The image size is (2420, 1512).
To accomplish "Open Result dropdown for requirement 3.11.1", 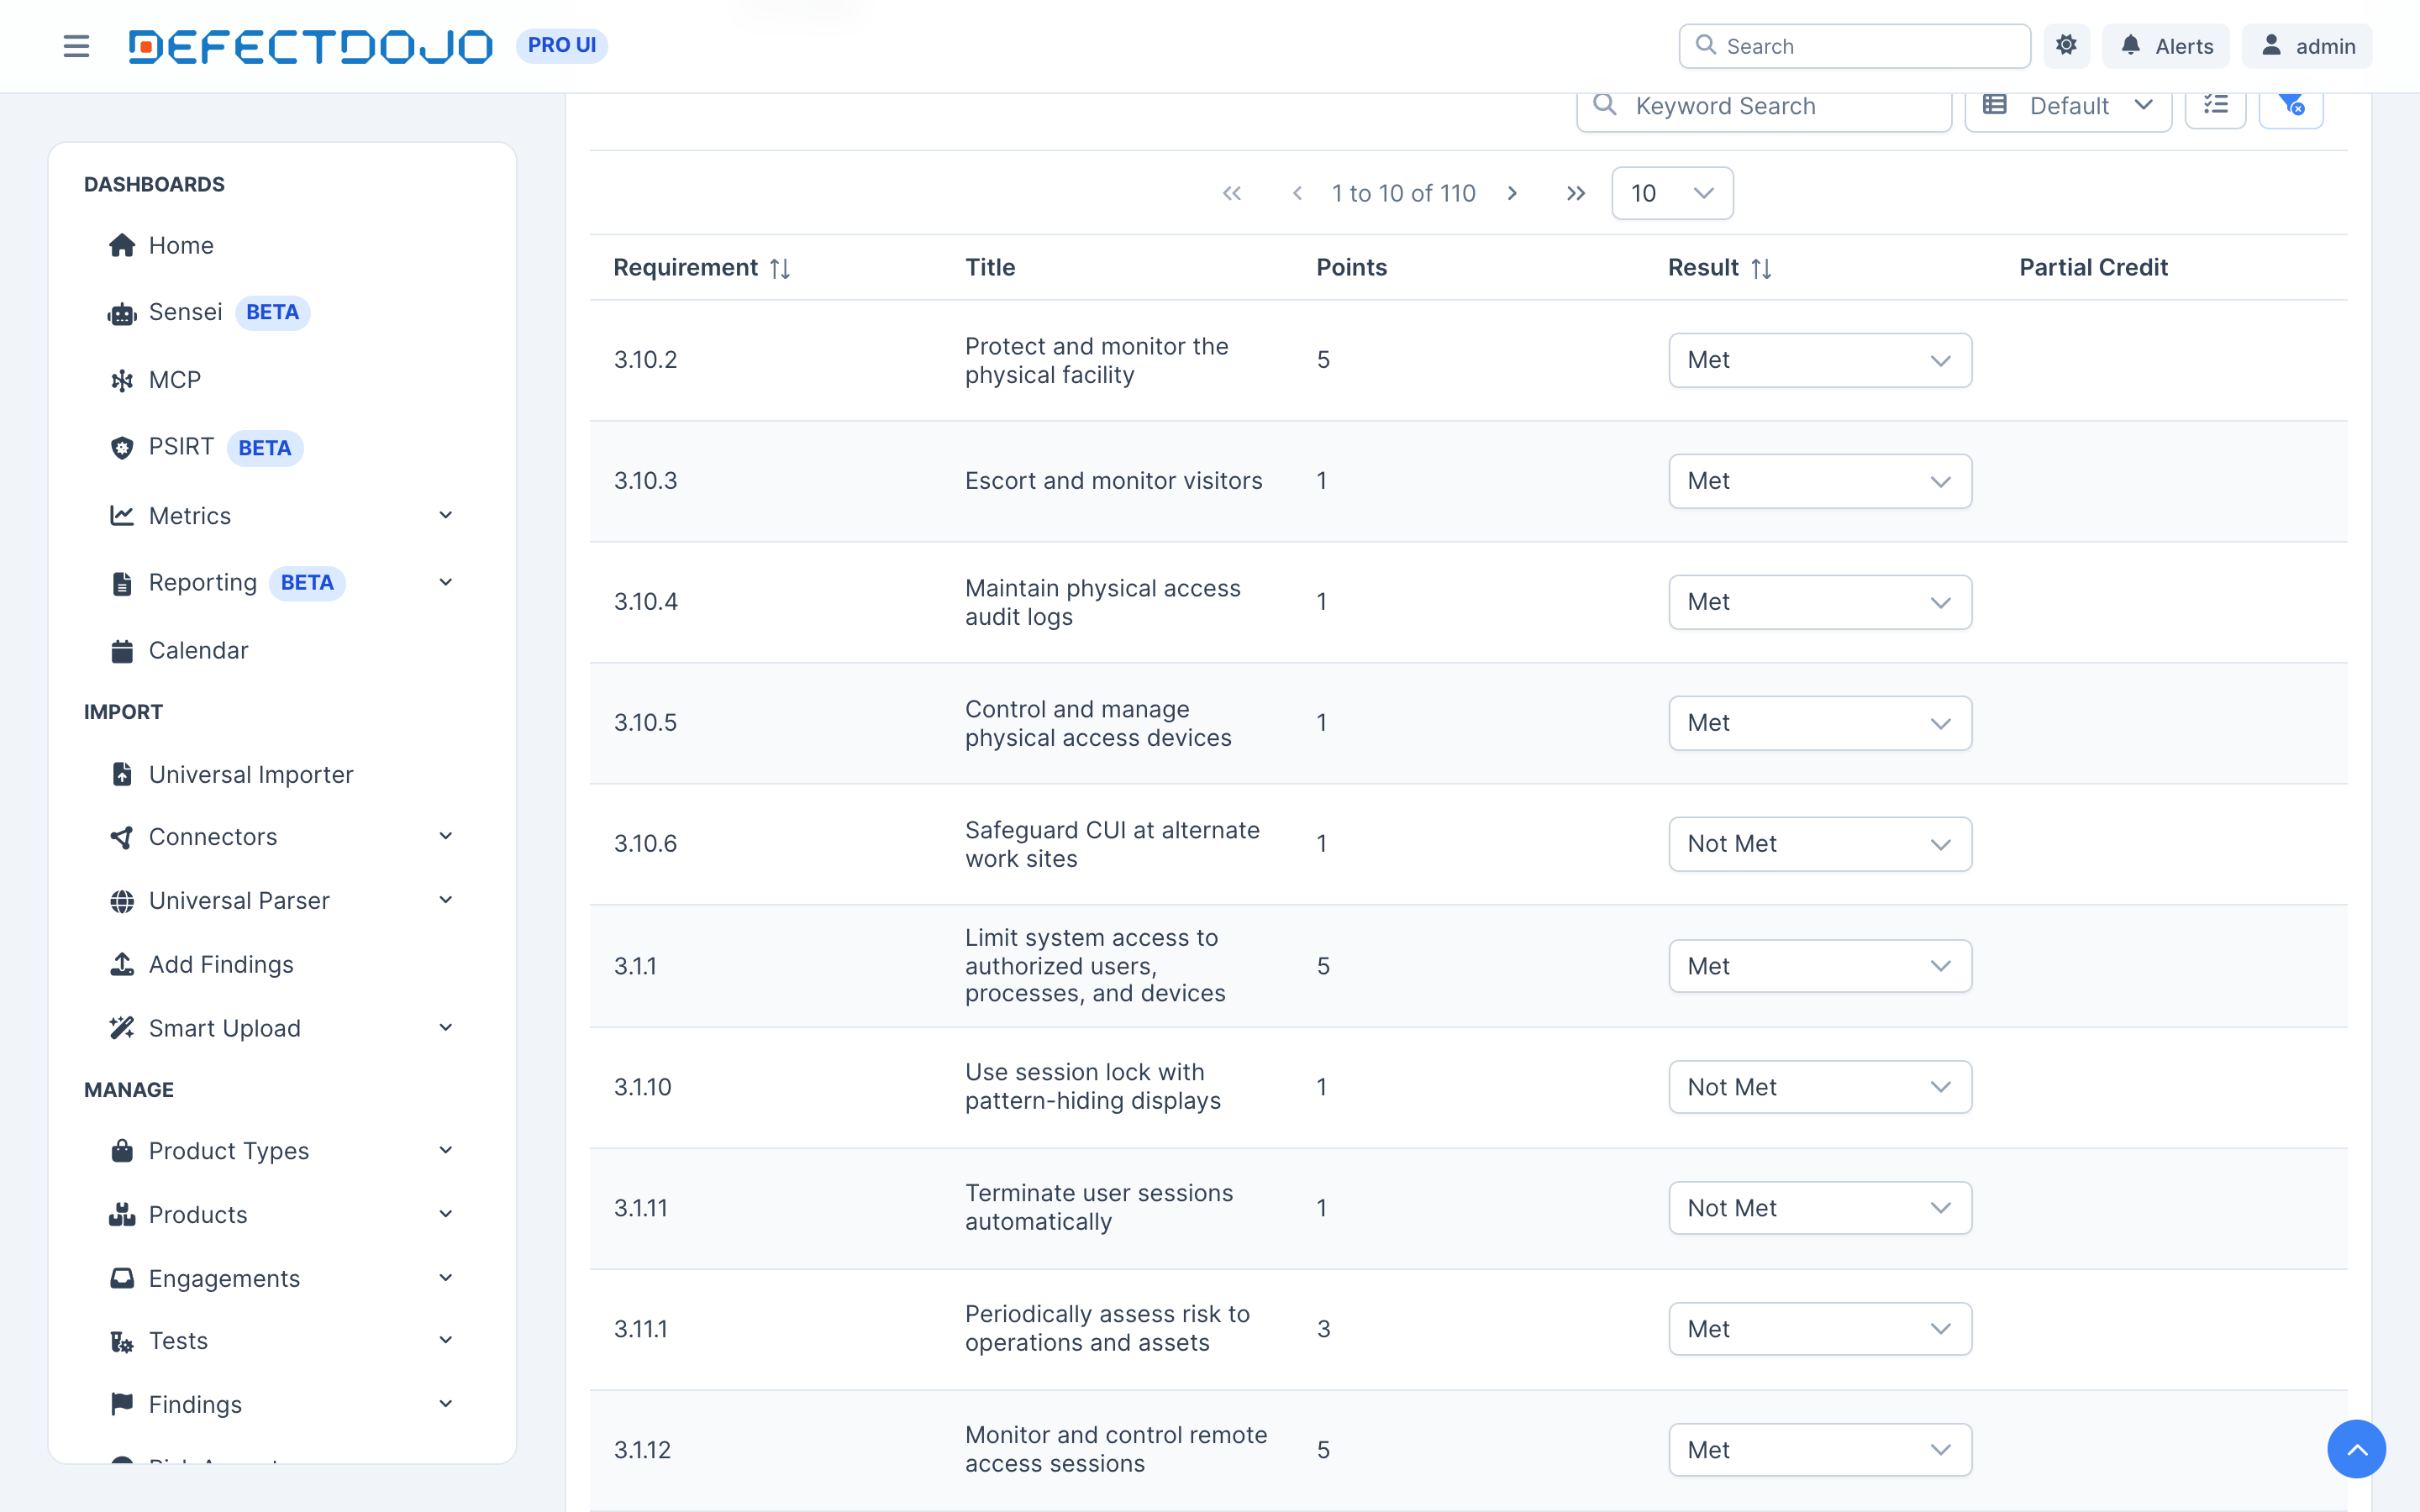I will point(1820,1329).
